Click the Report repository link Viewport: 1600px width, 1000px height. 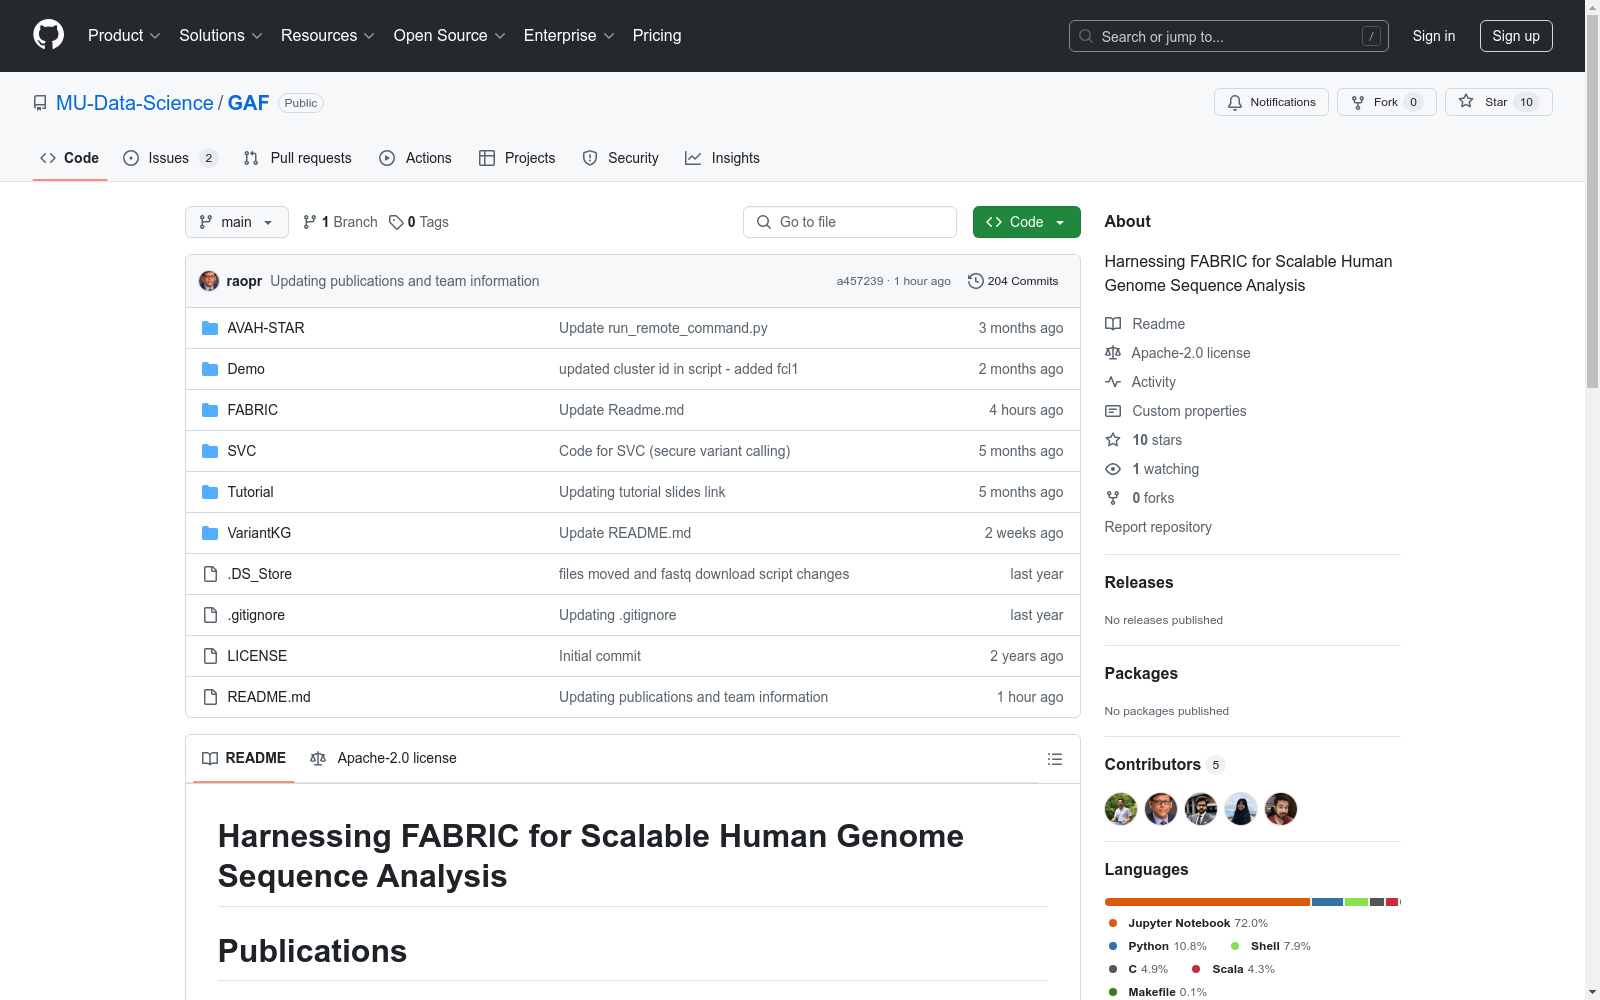pyautogui.click(x=1158, y=527)
